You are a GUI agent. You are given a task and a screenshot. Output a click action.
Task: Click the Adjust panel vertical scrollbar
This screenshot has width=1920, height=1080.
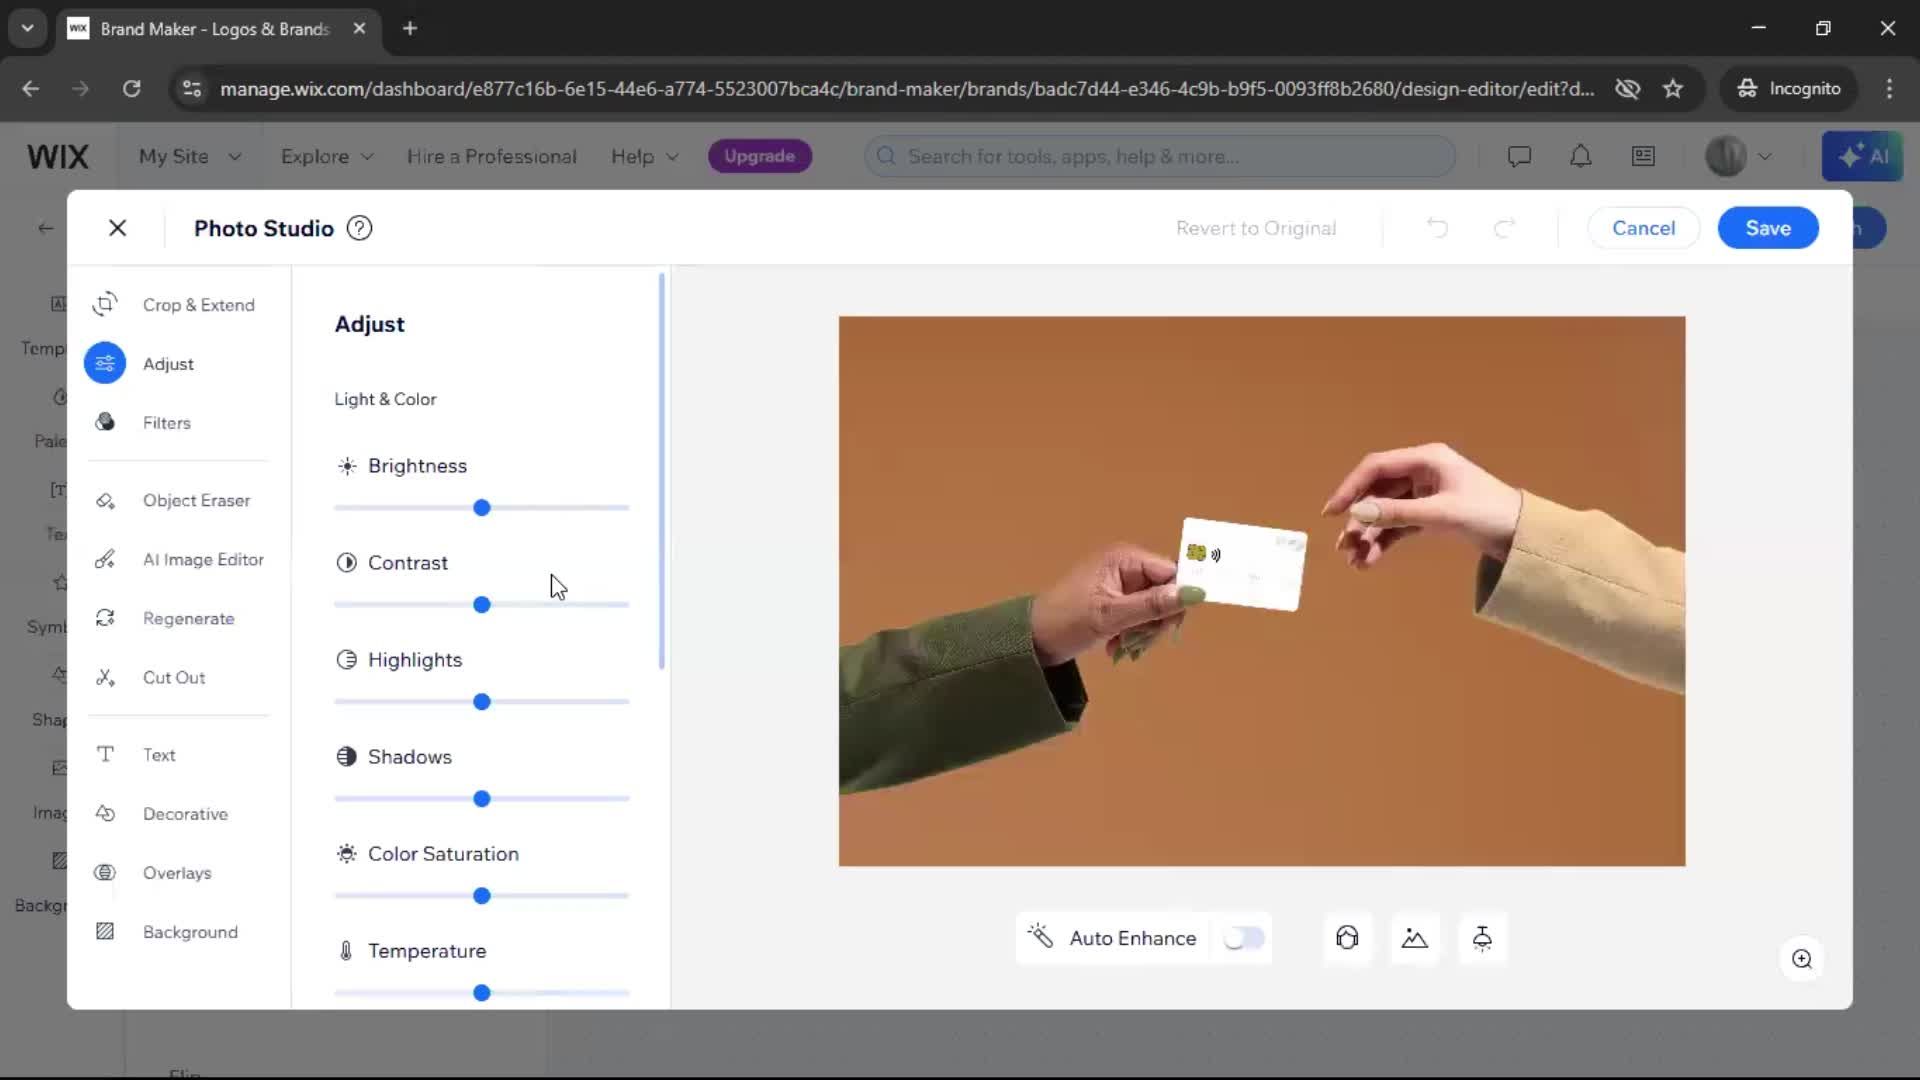pyautogui.click(x=662, y=470)
